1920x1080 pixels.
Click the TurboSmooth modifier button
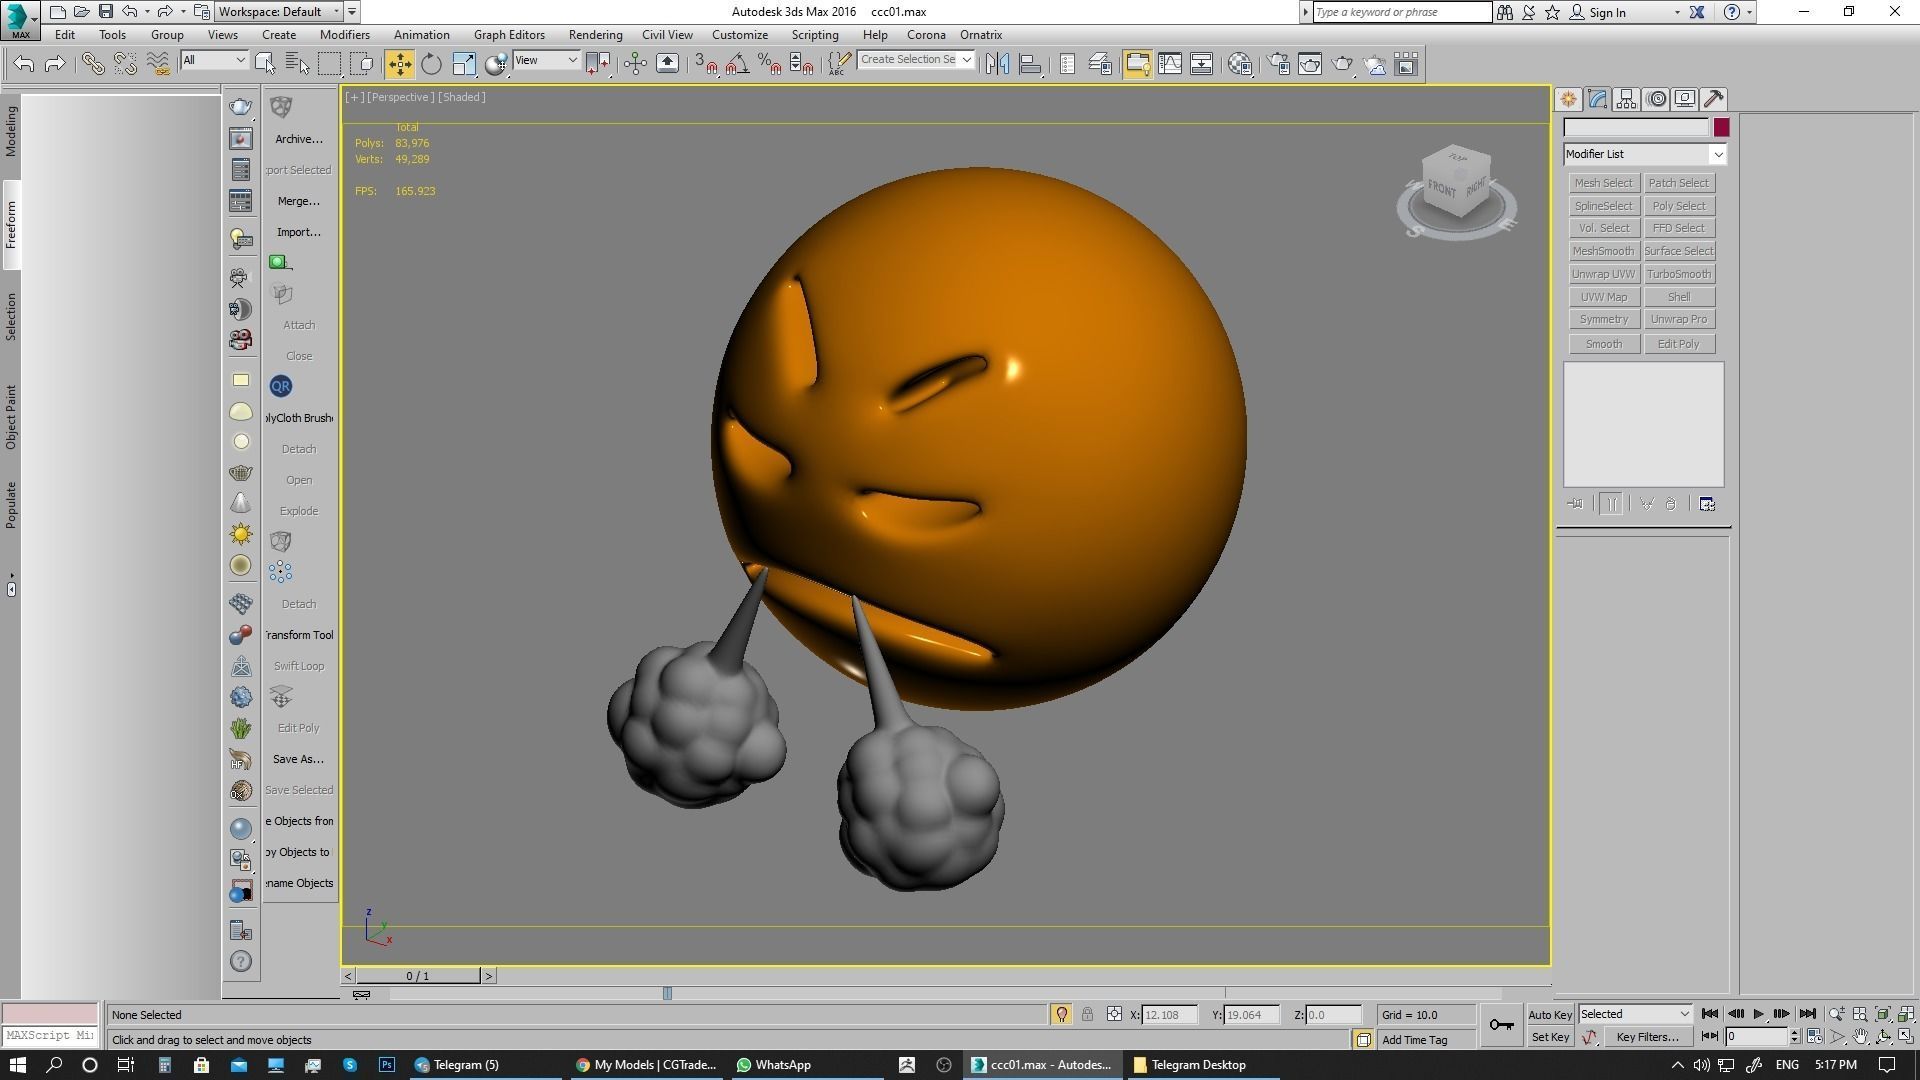click(x=1678, y=274)
